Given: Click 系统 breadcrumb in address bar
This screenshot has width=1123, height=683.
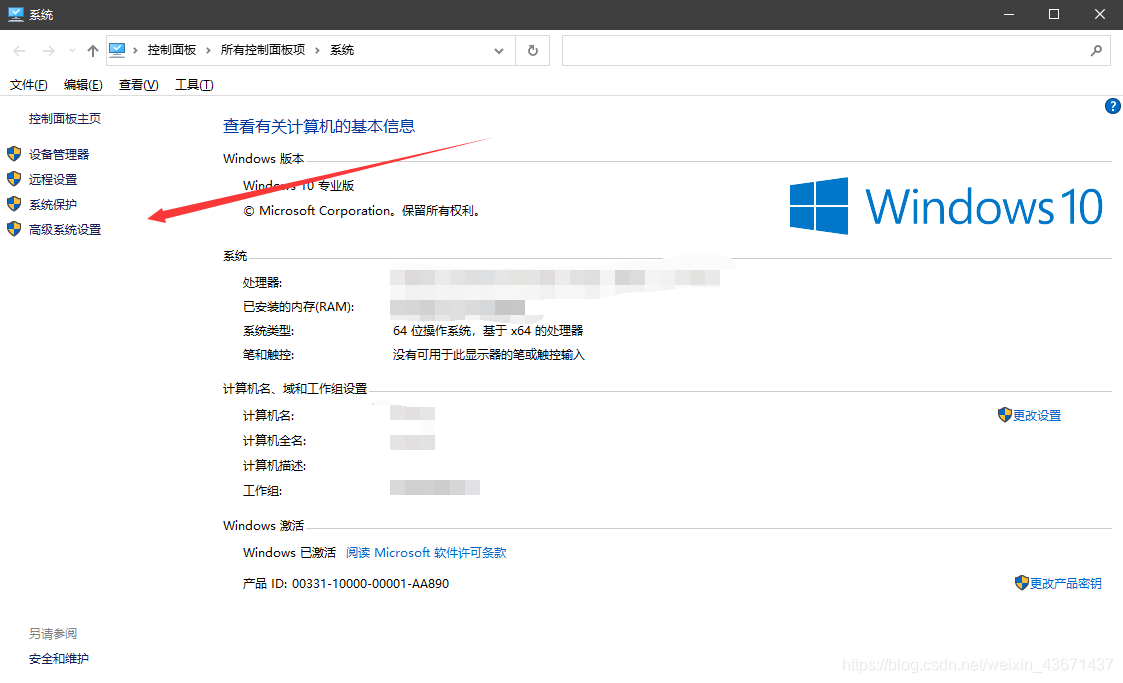Looking at the screenshot, I should point(342,50).
